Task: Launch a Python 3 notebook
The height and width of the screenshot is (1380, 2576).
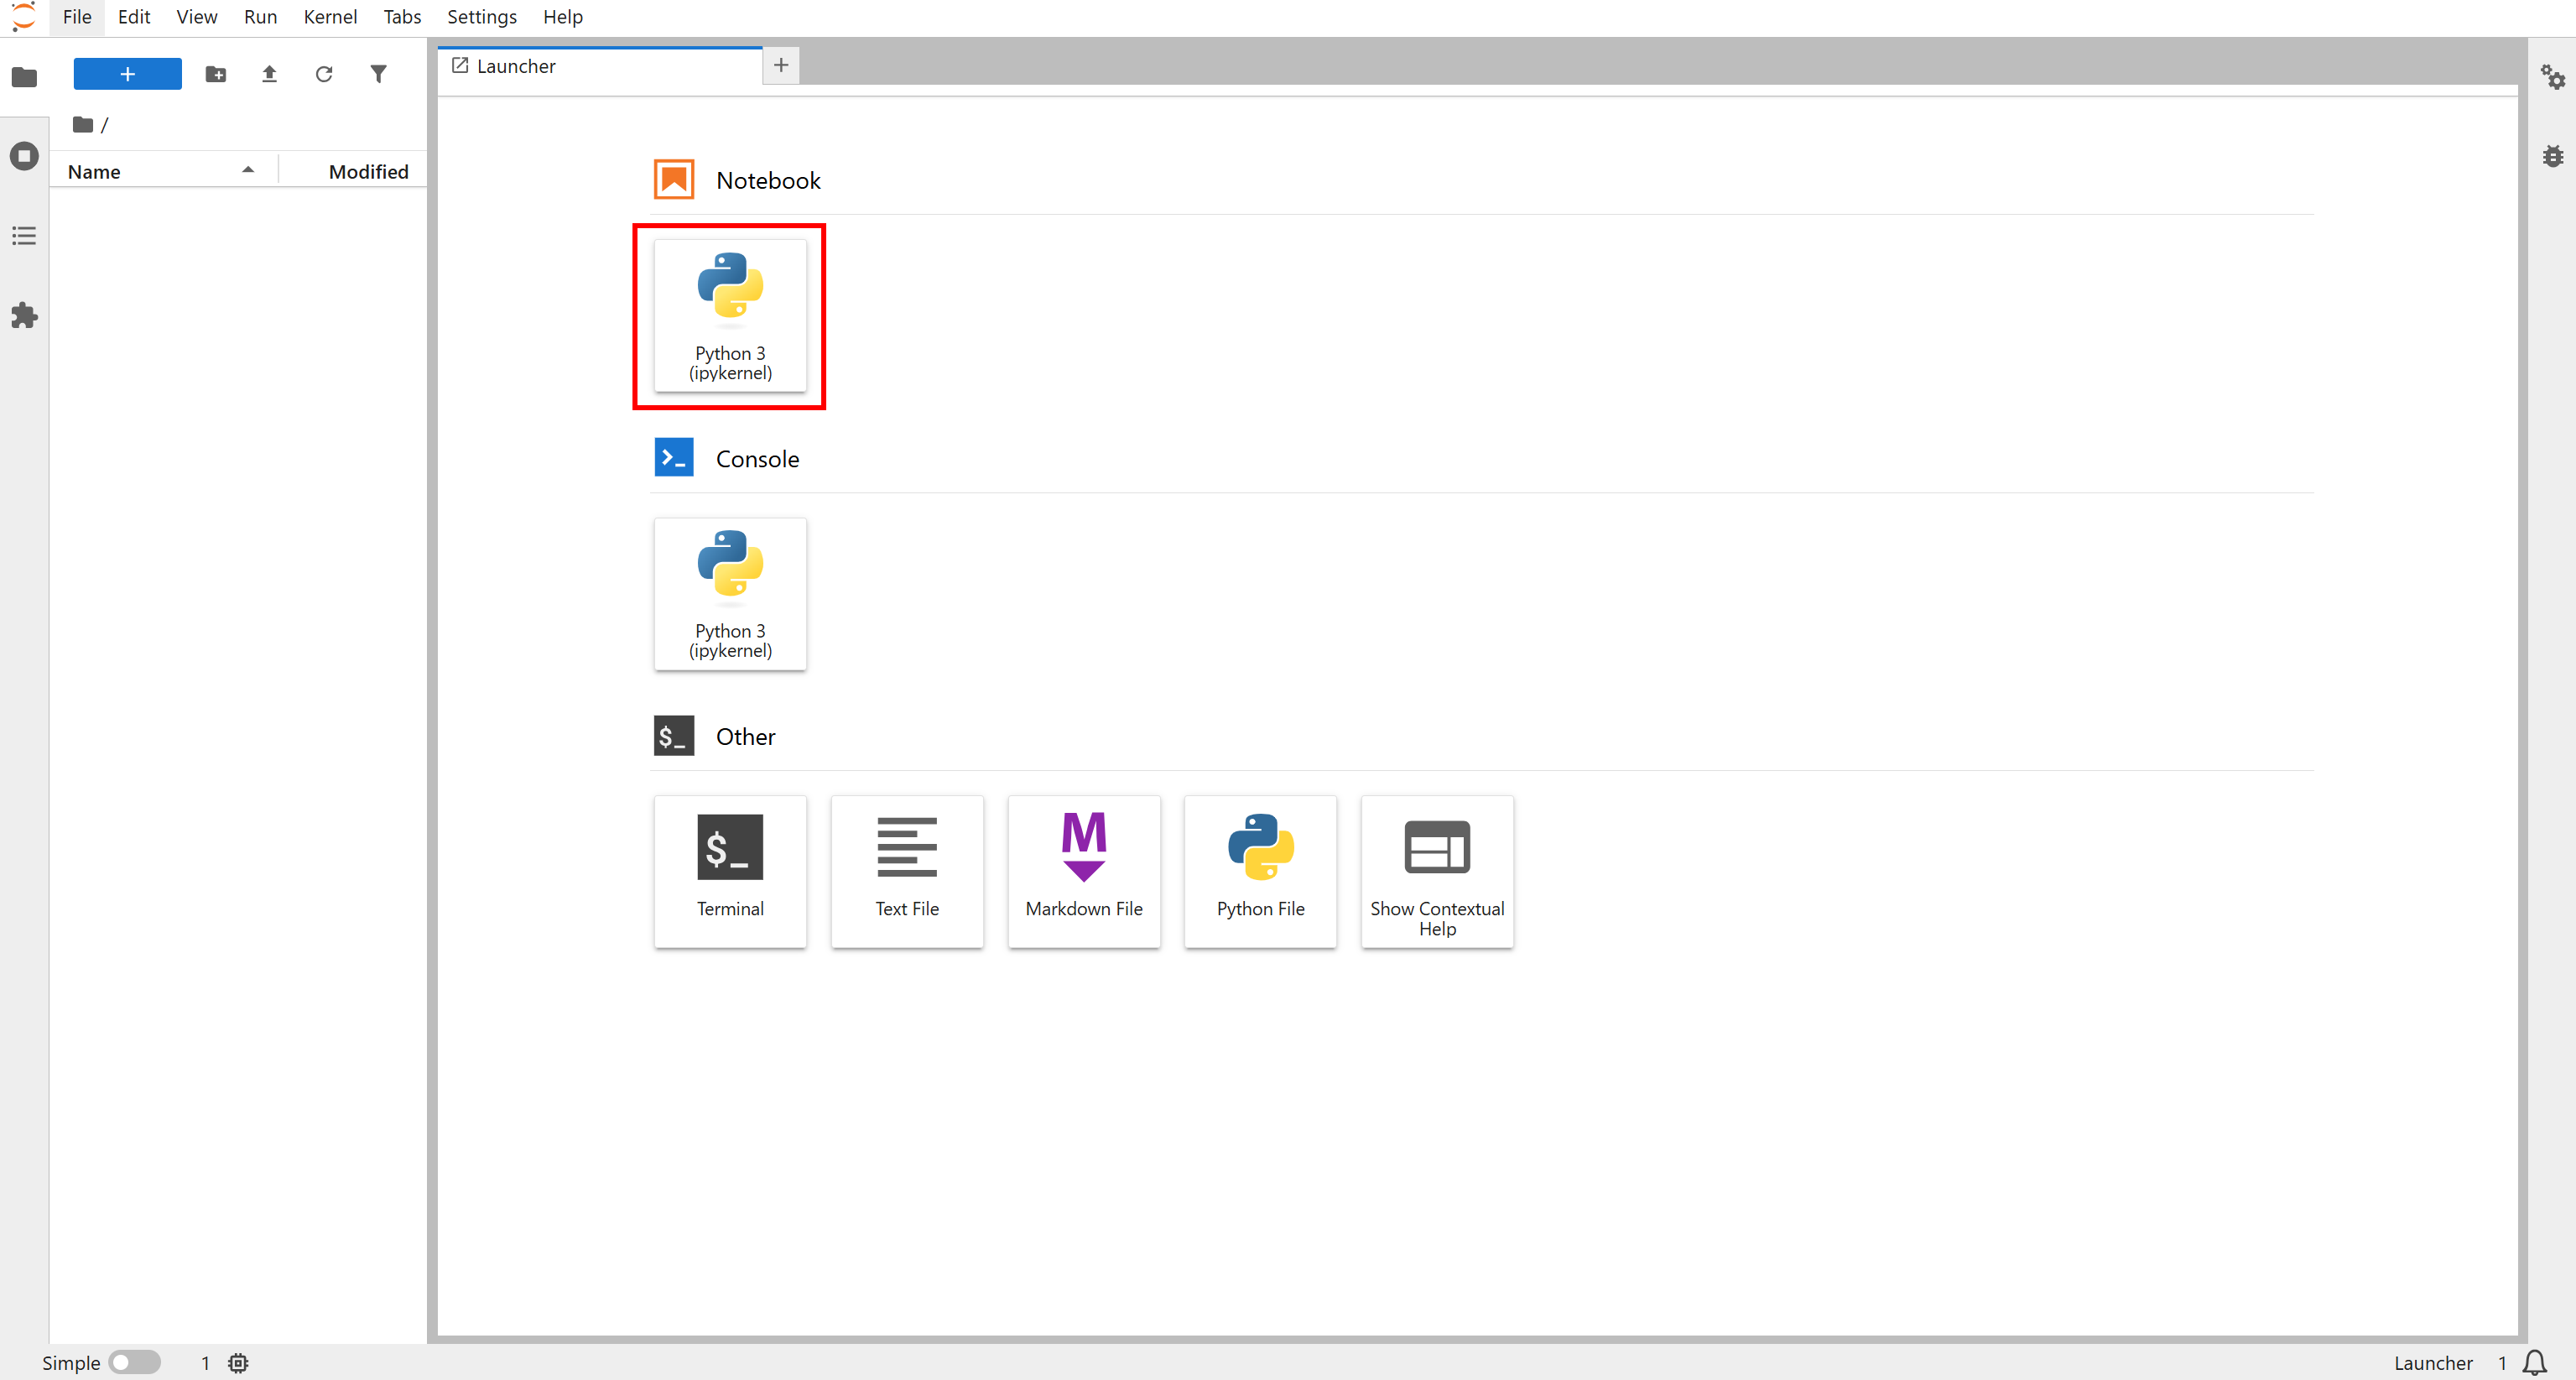Action: point(730,315)
